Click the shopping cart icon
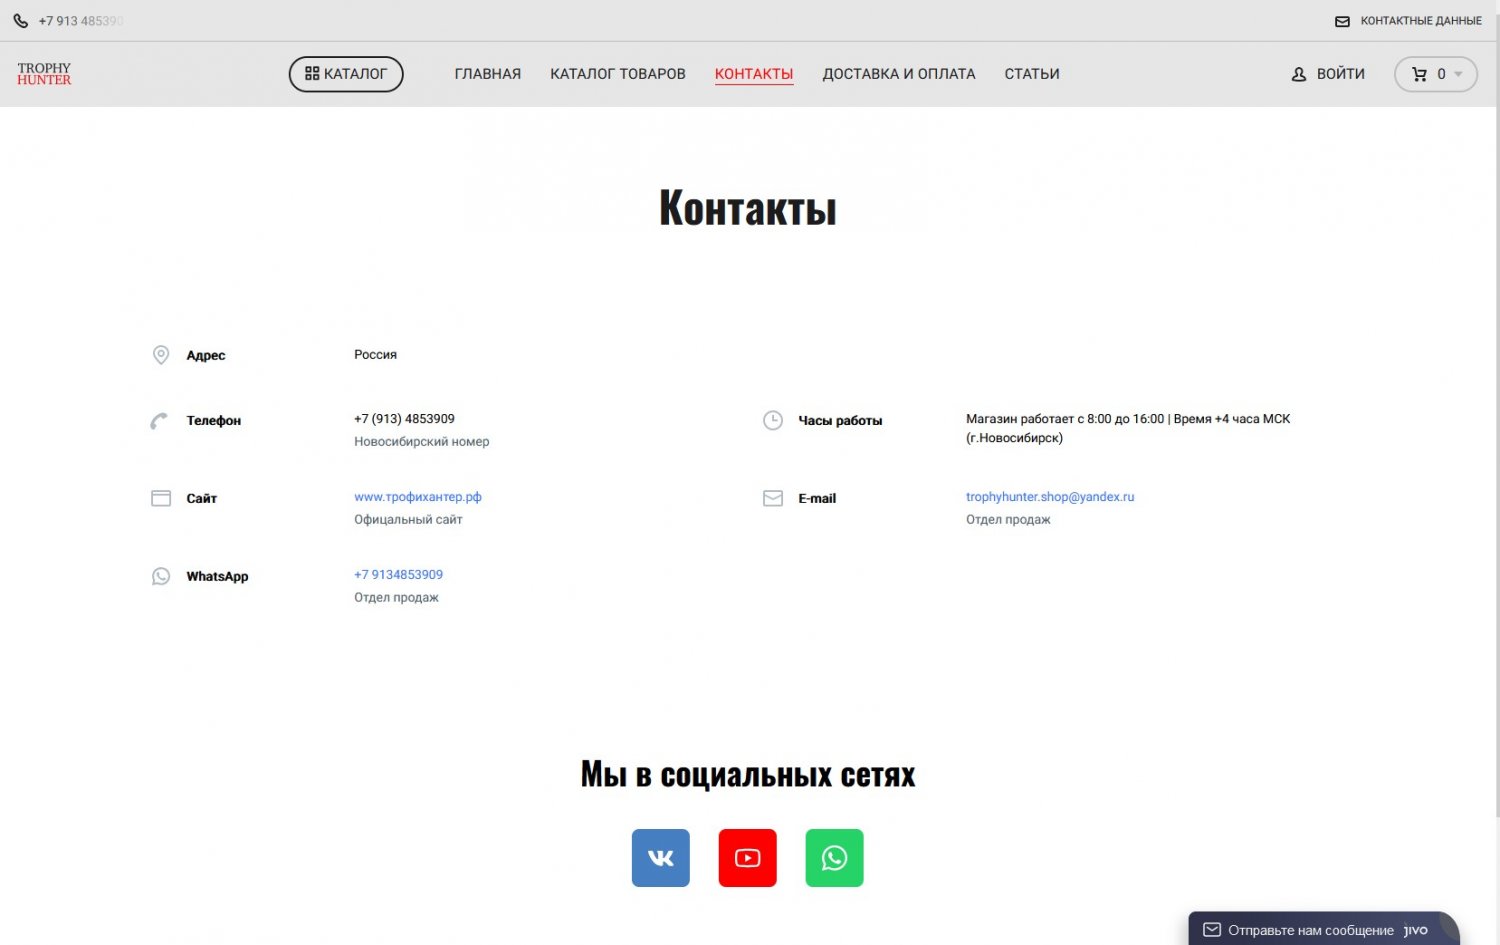1500x945 pixels. 1419,74
